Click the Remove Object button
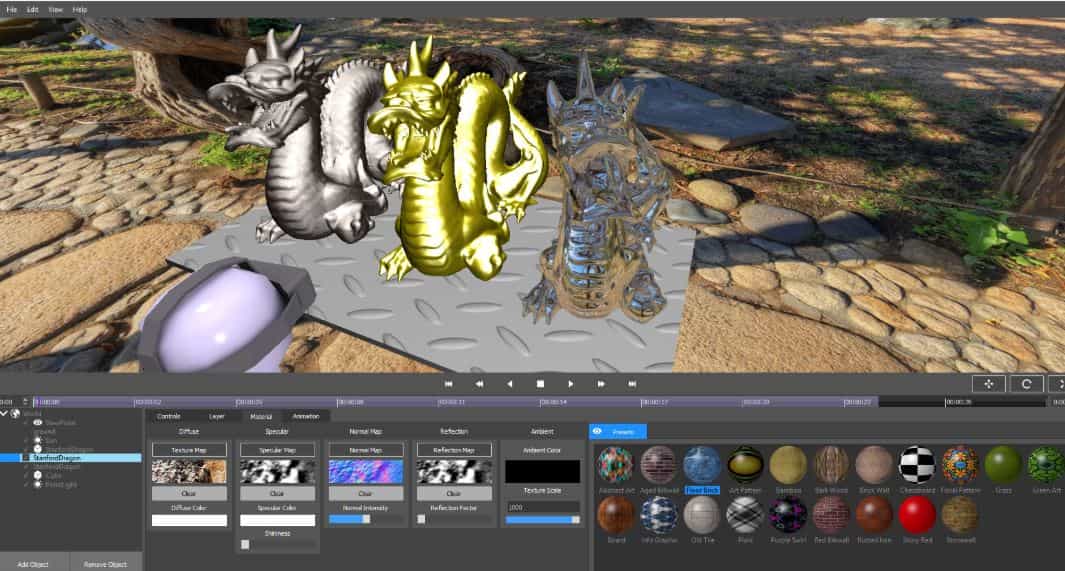This screenshot has height=571, width=1065. tap(105, 564)
